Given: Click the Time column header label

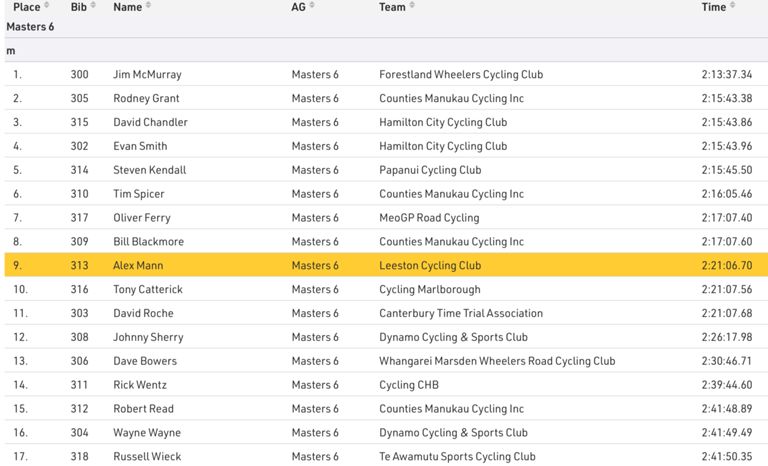Looking at the screenshot, I should (x=714, y=7).
